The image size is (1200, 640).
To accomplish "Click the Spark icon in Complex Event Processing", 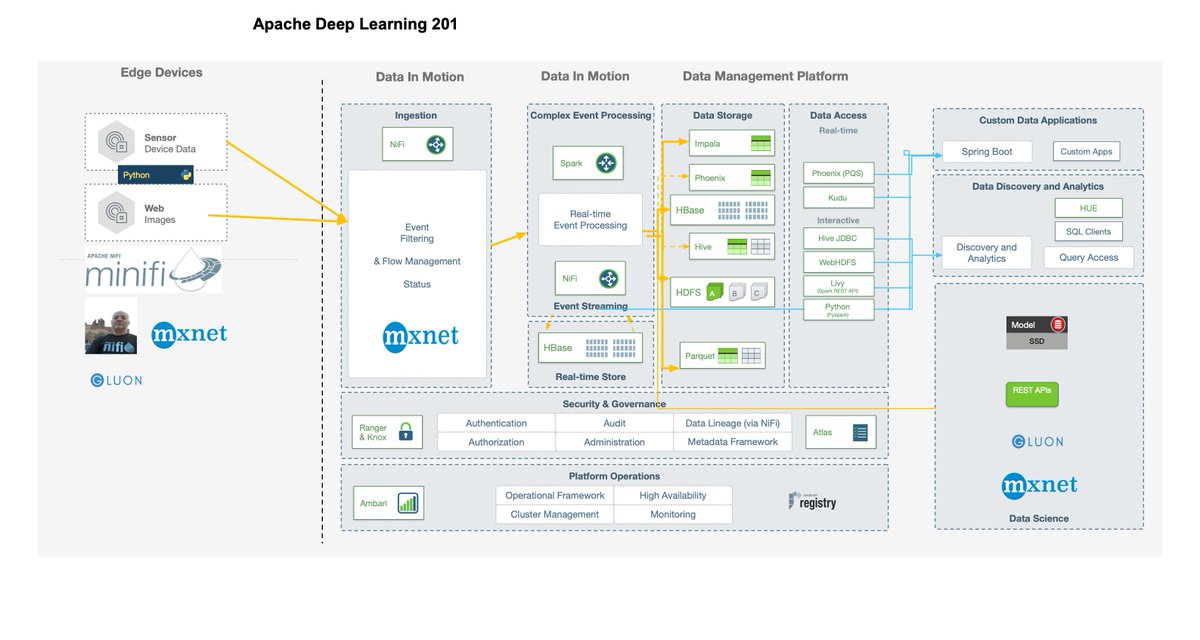I will 606,163.
